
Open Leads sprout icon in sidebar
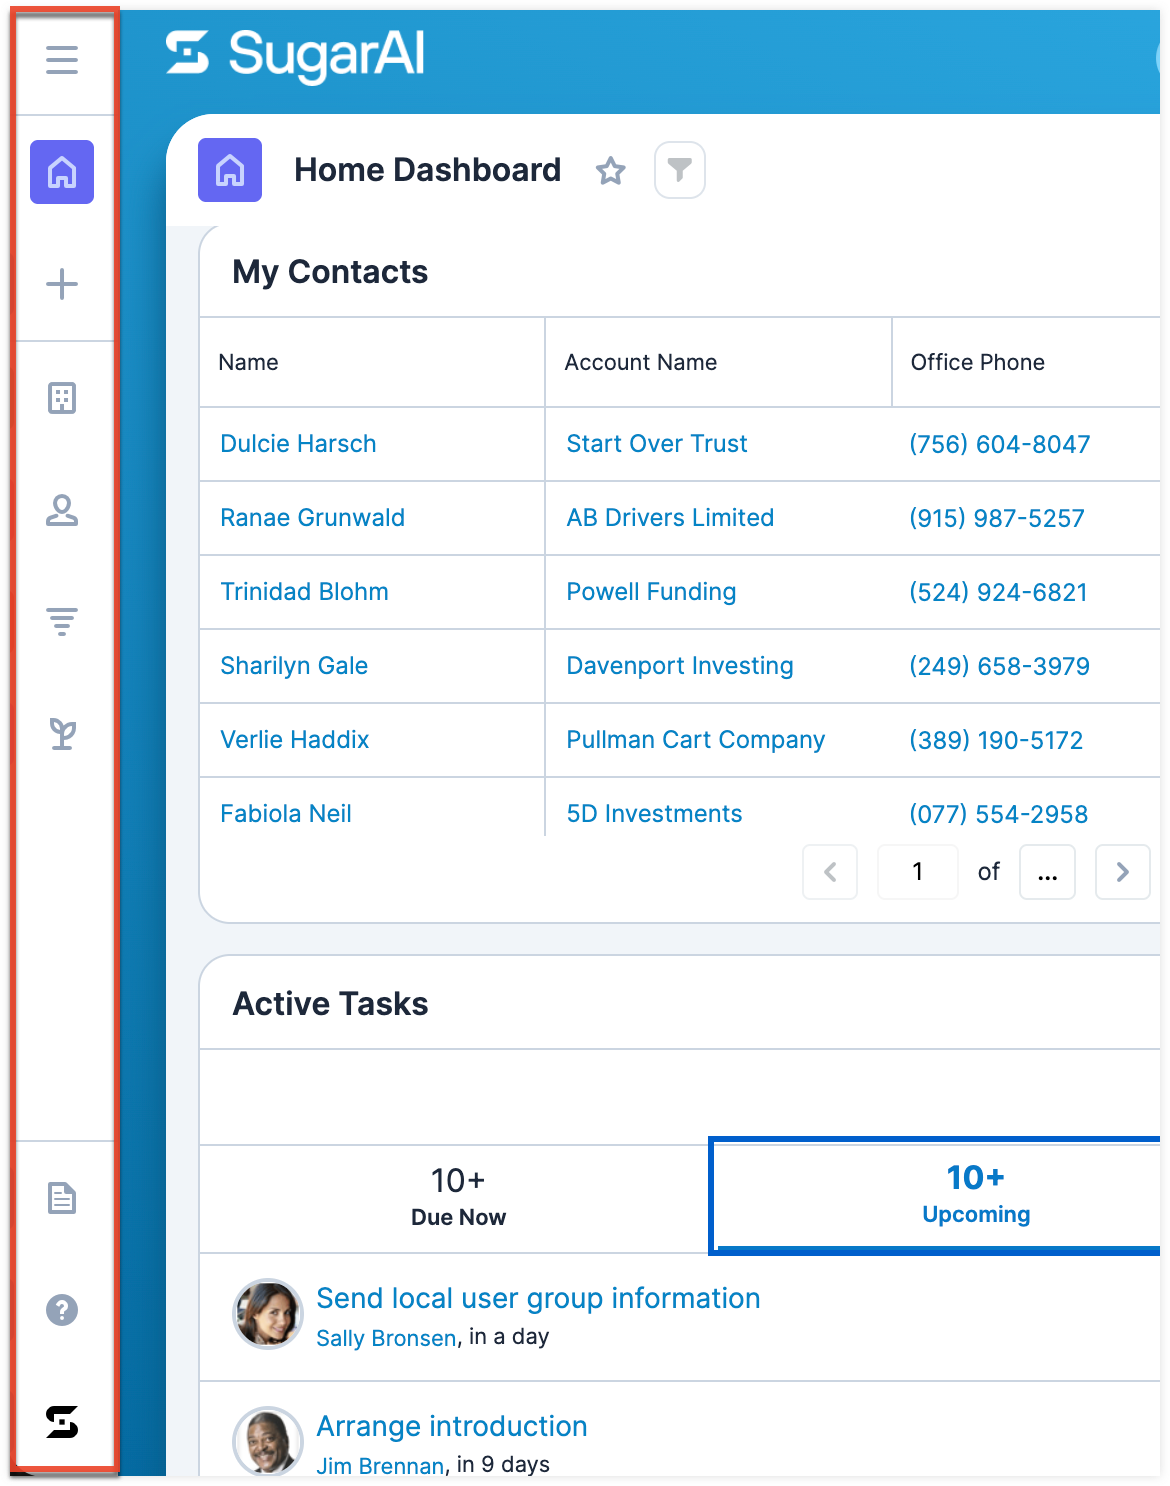coord(62,734)
